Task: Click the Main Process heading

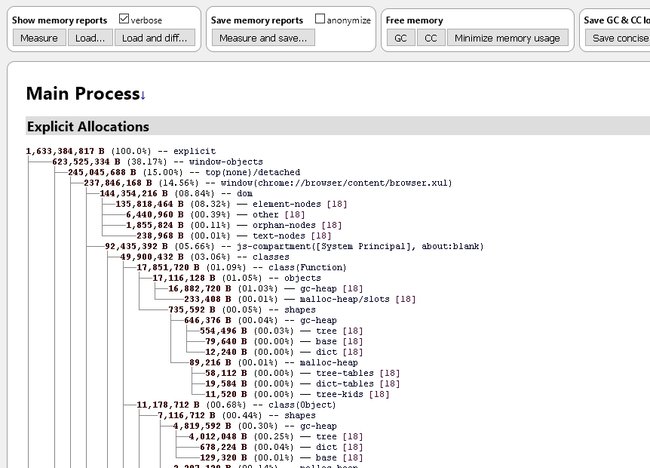Action: pos(83,94)
